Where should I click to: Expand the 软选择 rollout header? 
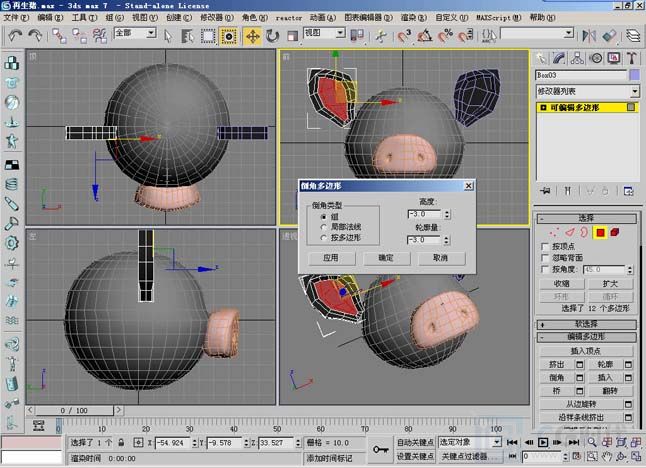click(587, 325)
